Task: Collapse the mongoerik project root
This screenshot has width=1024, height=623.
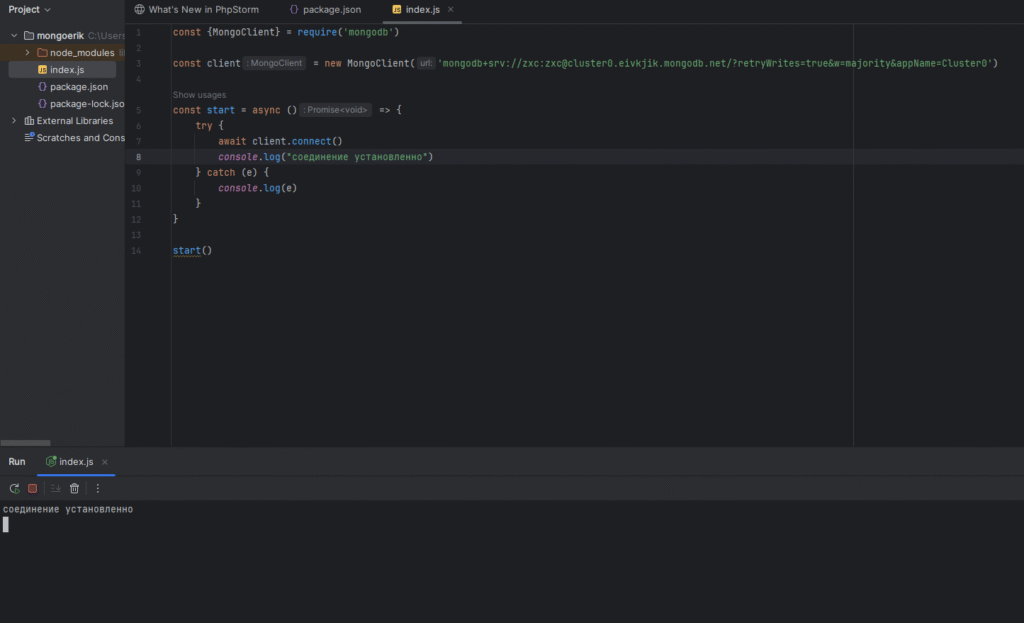Action: (13, 36)
